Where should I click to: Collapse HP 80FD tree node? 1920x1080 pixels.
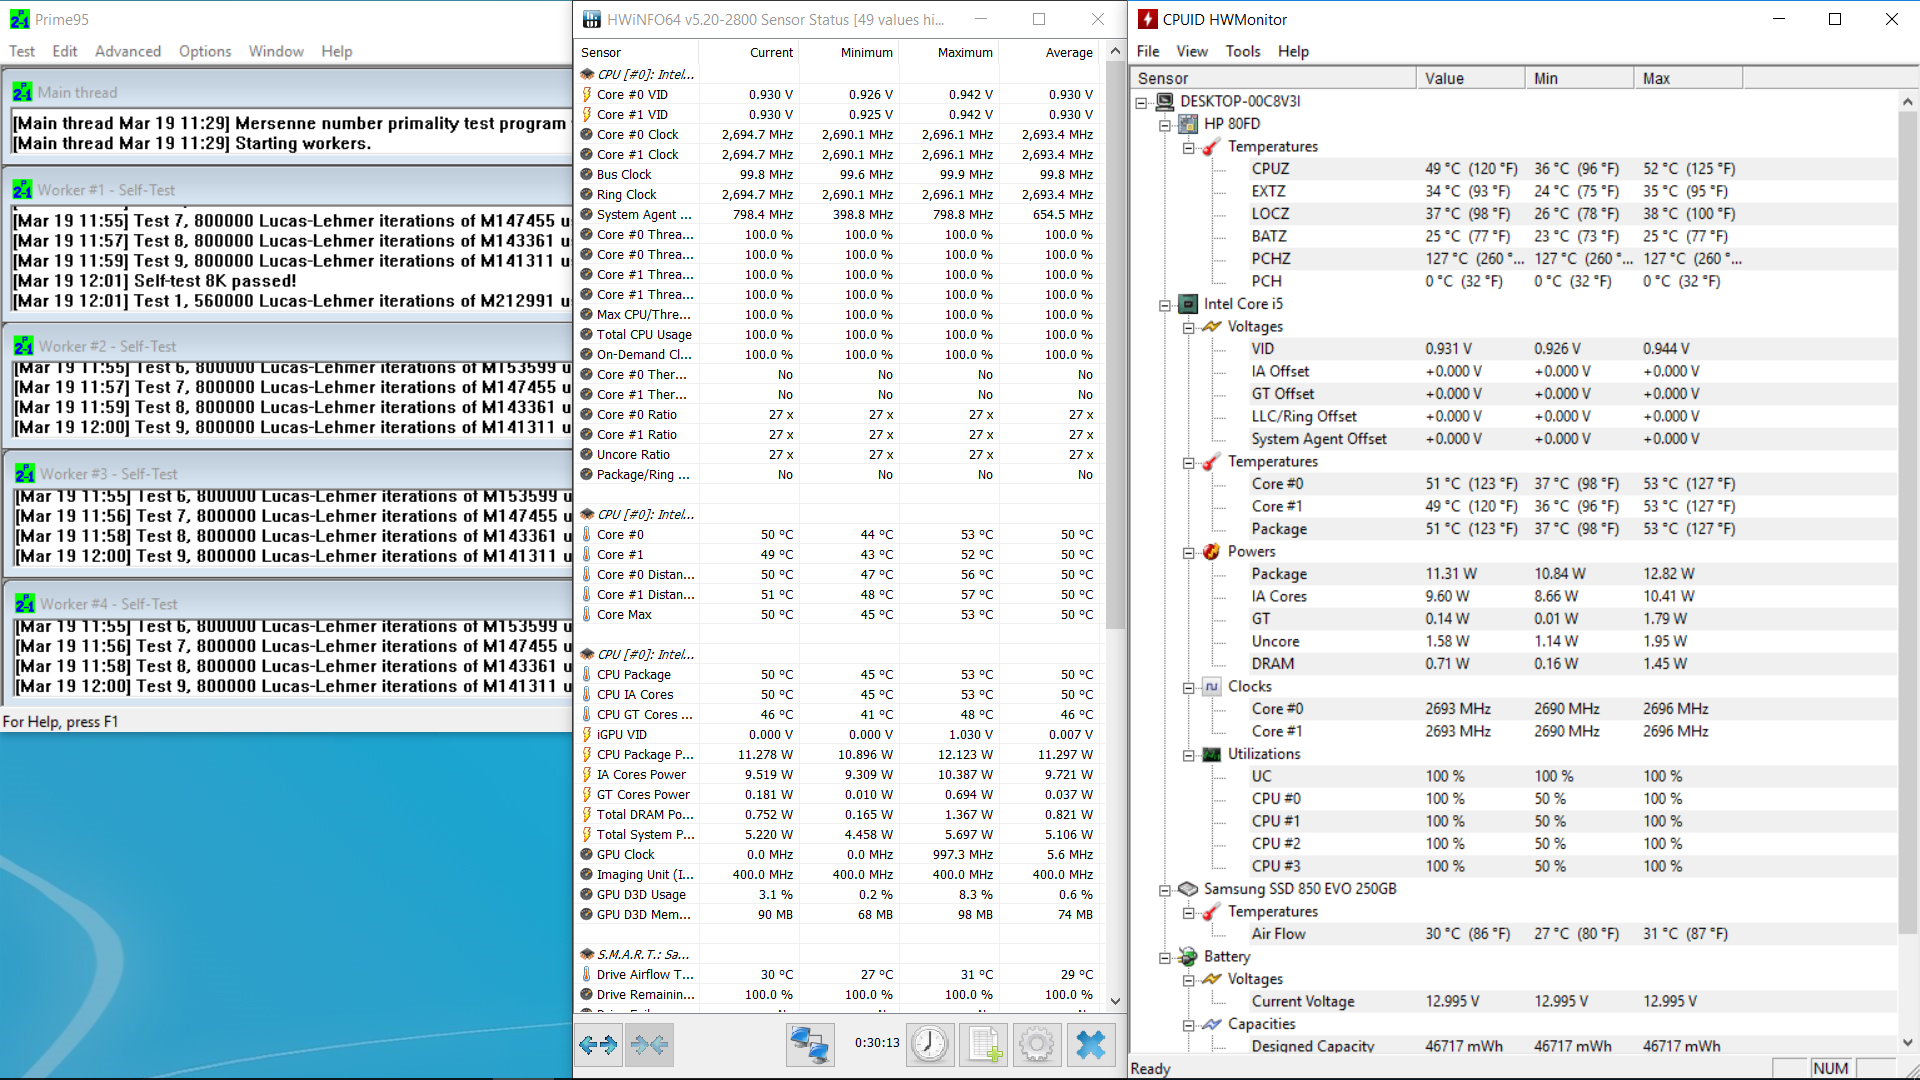click(1165, 125)
